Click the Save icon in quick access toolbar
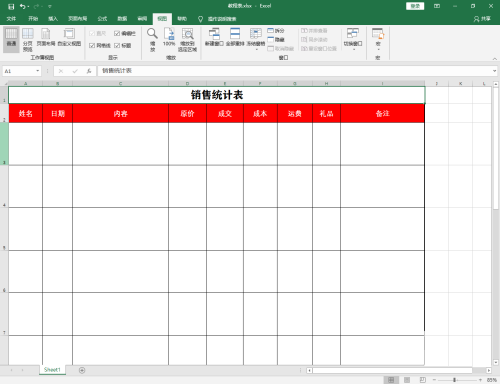The width and height of the screenshot is (500, 384). click(11, 6)
